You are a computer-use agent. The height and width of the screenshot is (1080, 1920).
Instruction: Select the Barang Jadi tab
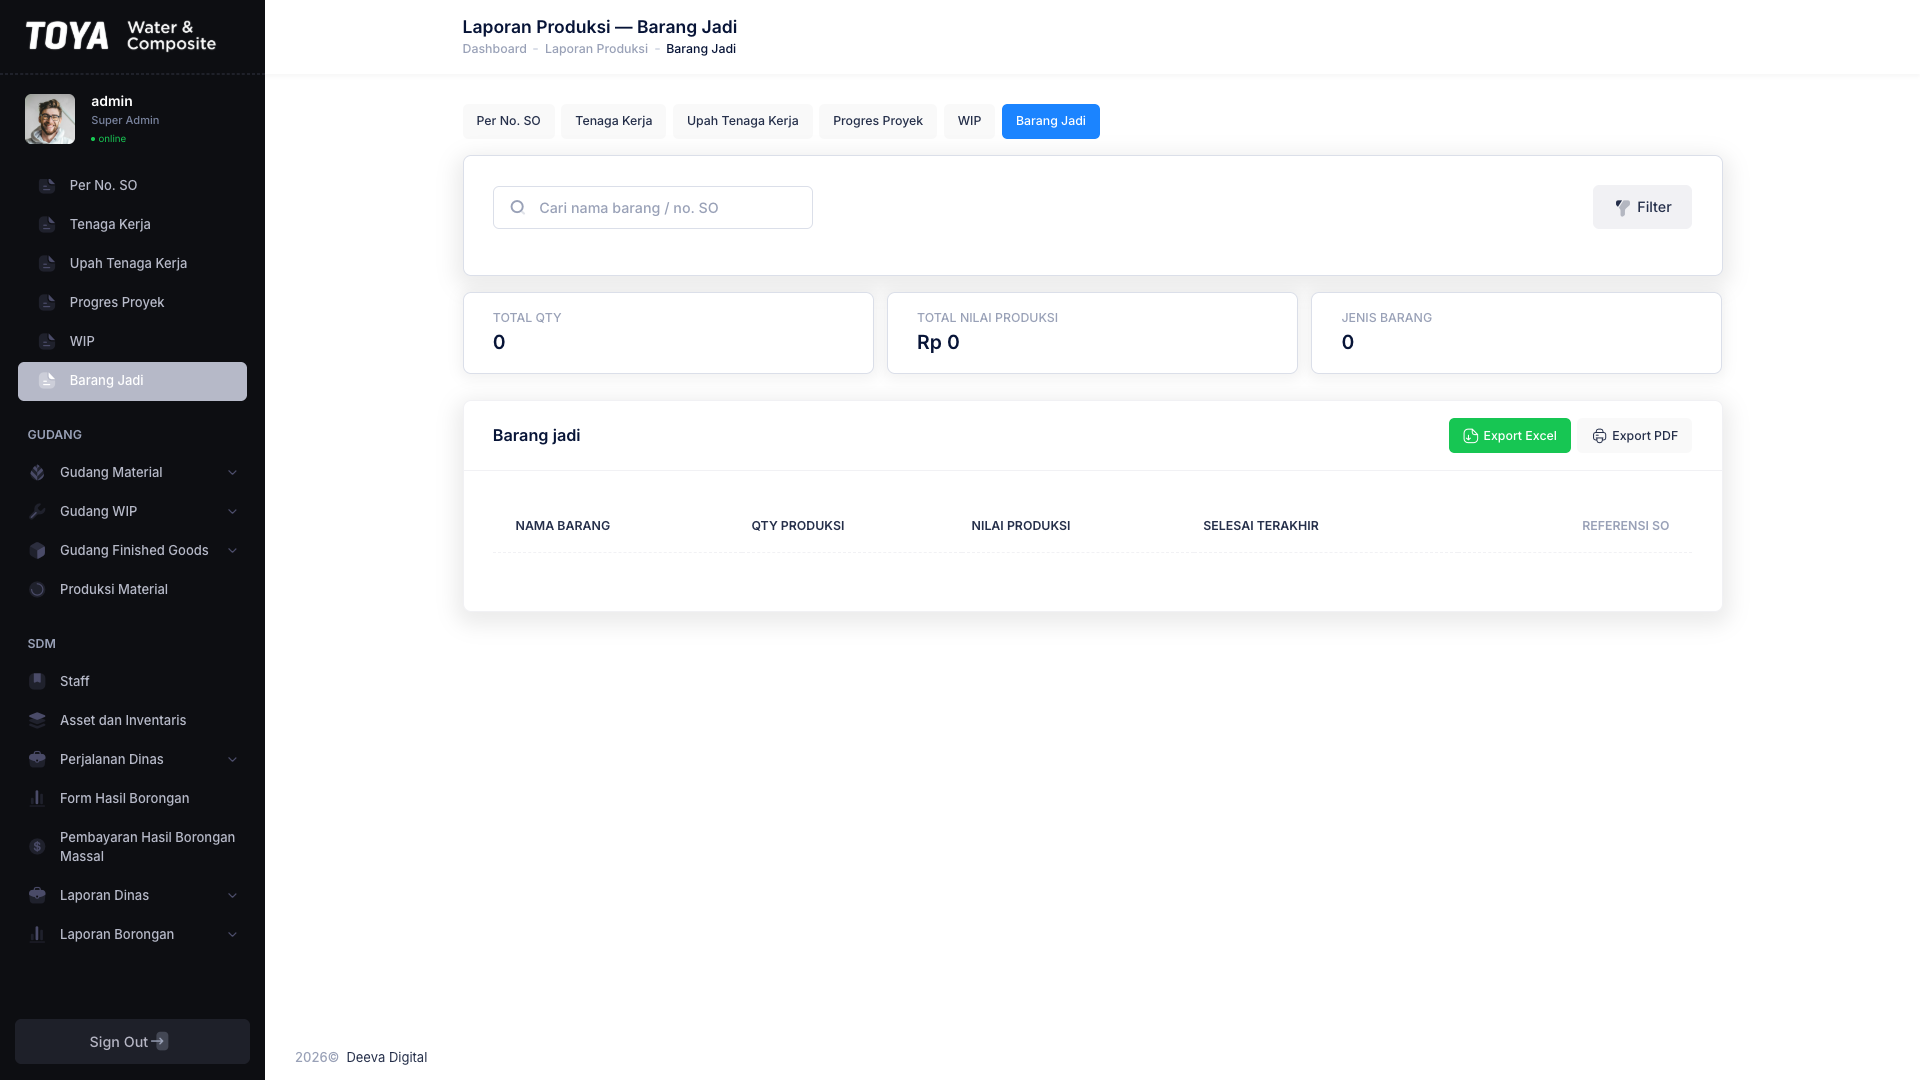[x=1050, y=121]
